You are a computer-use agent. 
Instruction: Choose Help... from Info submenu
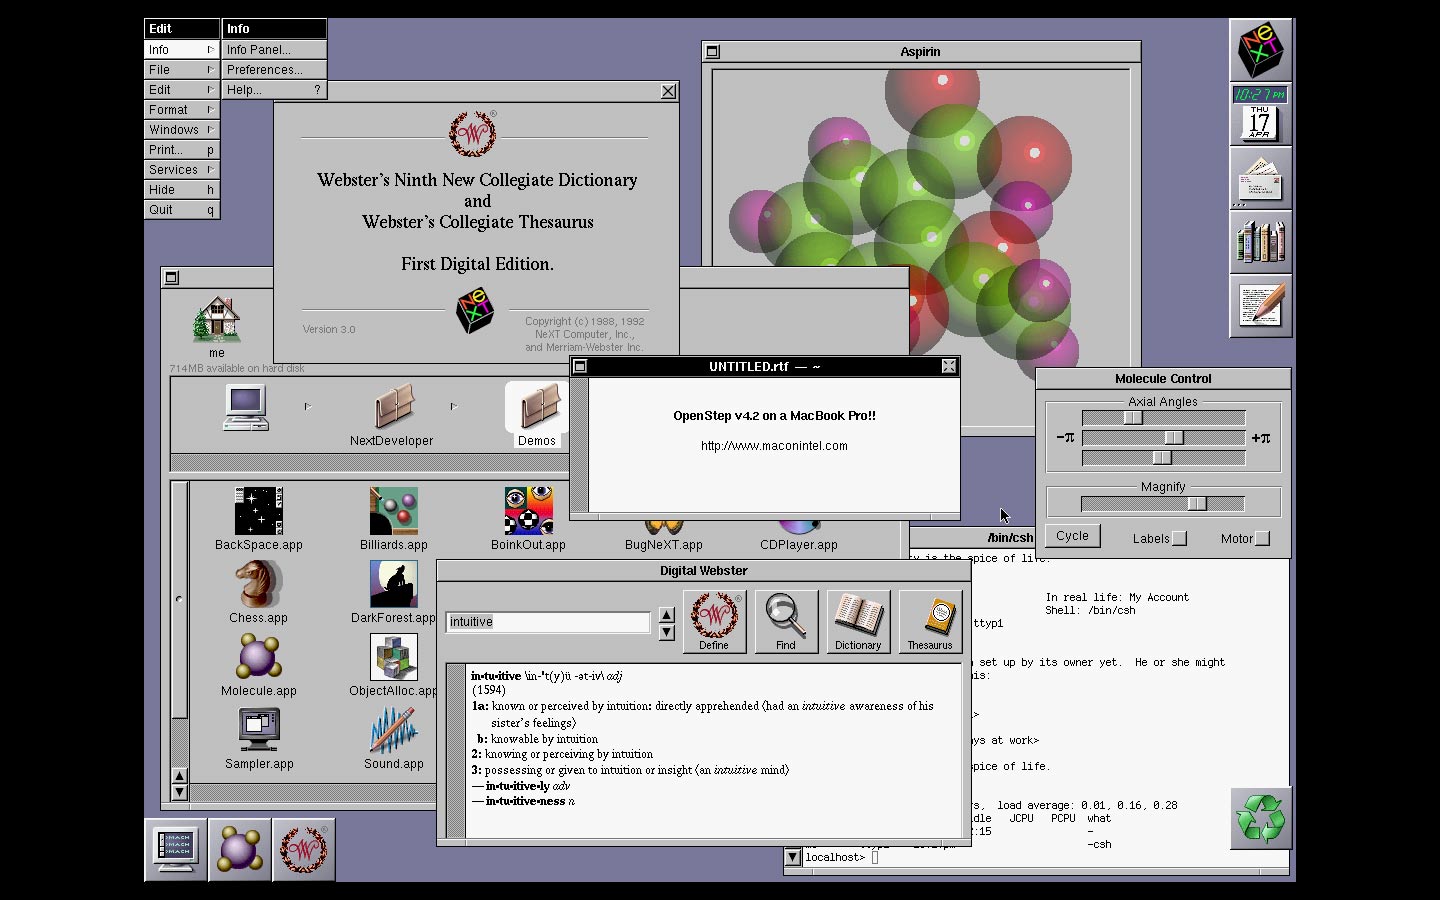[x=274, y=89]
